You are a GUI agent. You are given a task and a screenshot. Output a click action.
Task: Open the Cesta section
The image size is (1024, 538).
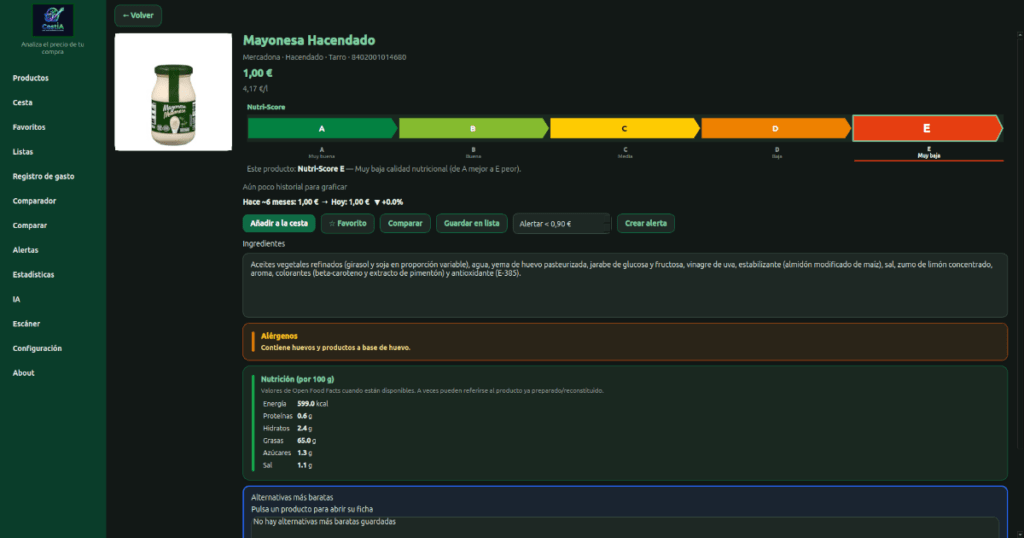(22, 103)
